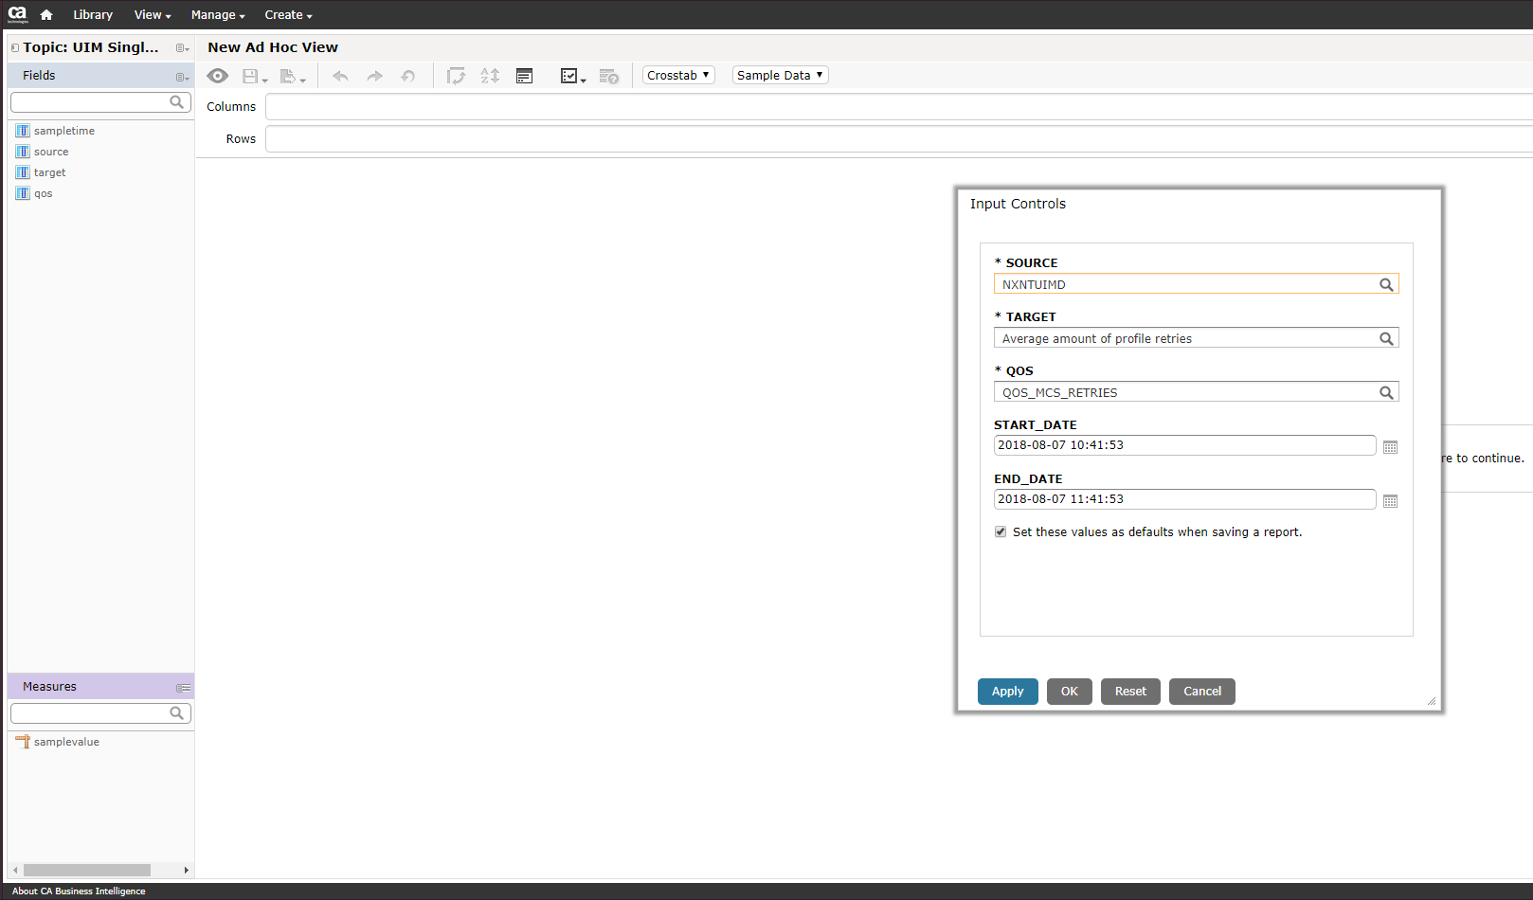Click the Measures search magnifier icon
Image resolution: width=1533 pixels, height=900 pixels.
click(x=177, y=713)
